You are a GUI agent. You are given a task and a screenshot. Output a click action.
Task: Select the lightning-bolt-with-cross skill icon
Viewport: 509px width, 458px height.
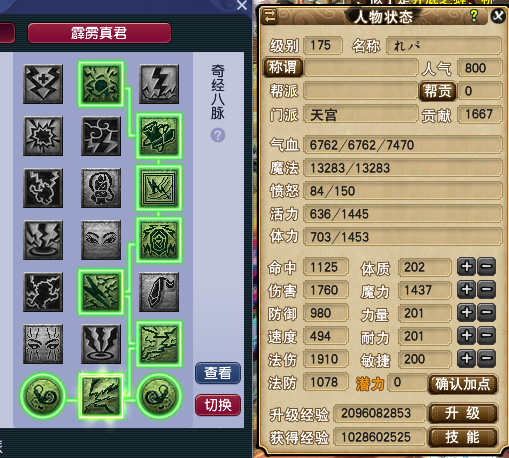(43, 84)
